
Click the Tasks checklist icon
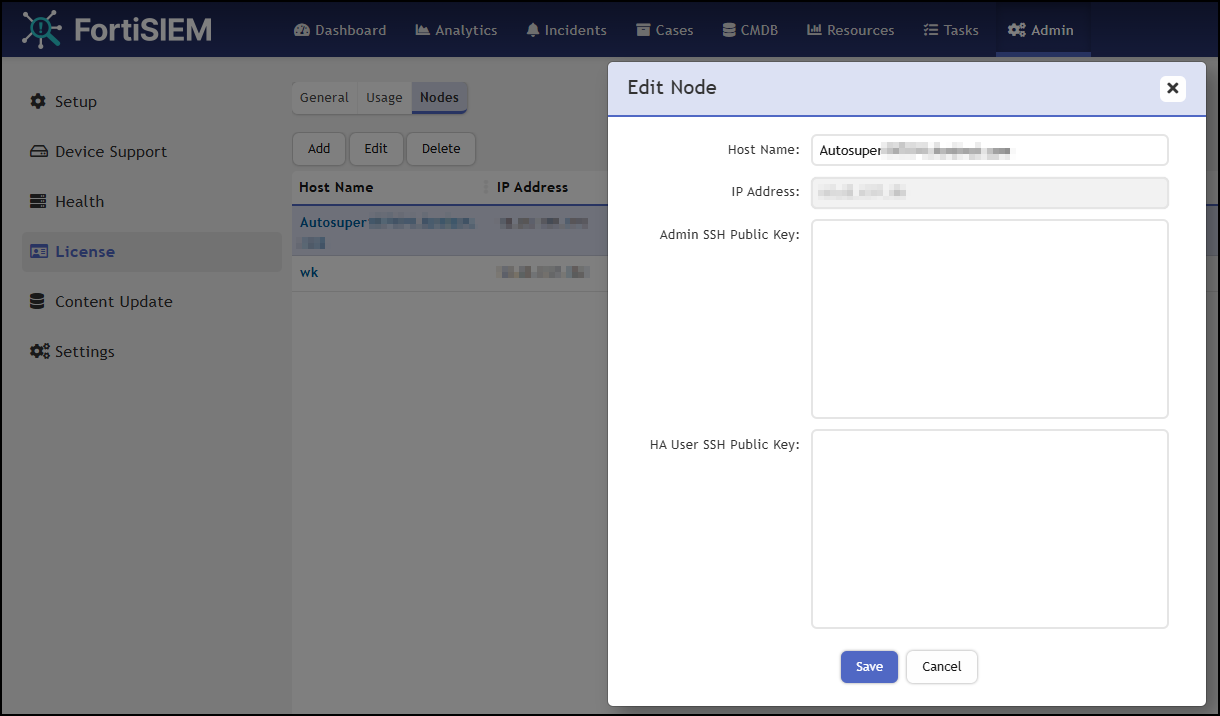point(931,30)
